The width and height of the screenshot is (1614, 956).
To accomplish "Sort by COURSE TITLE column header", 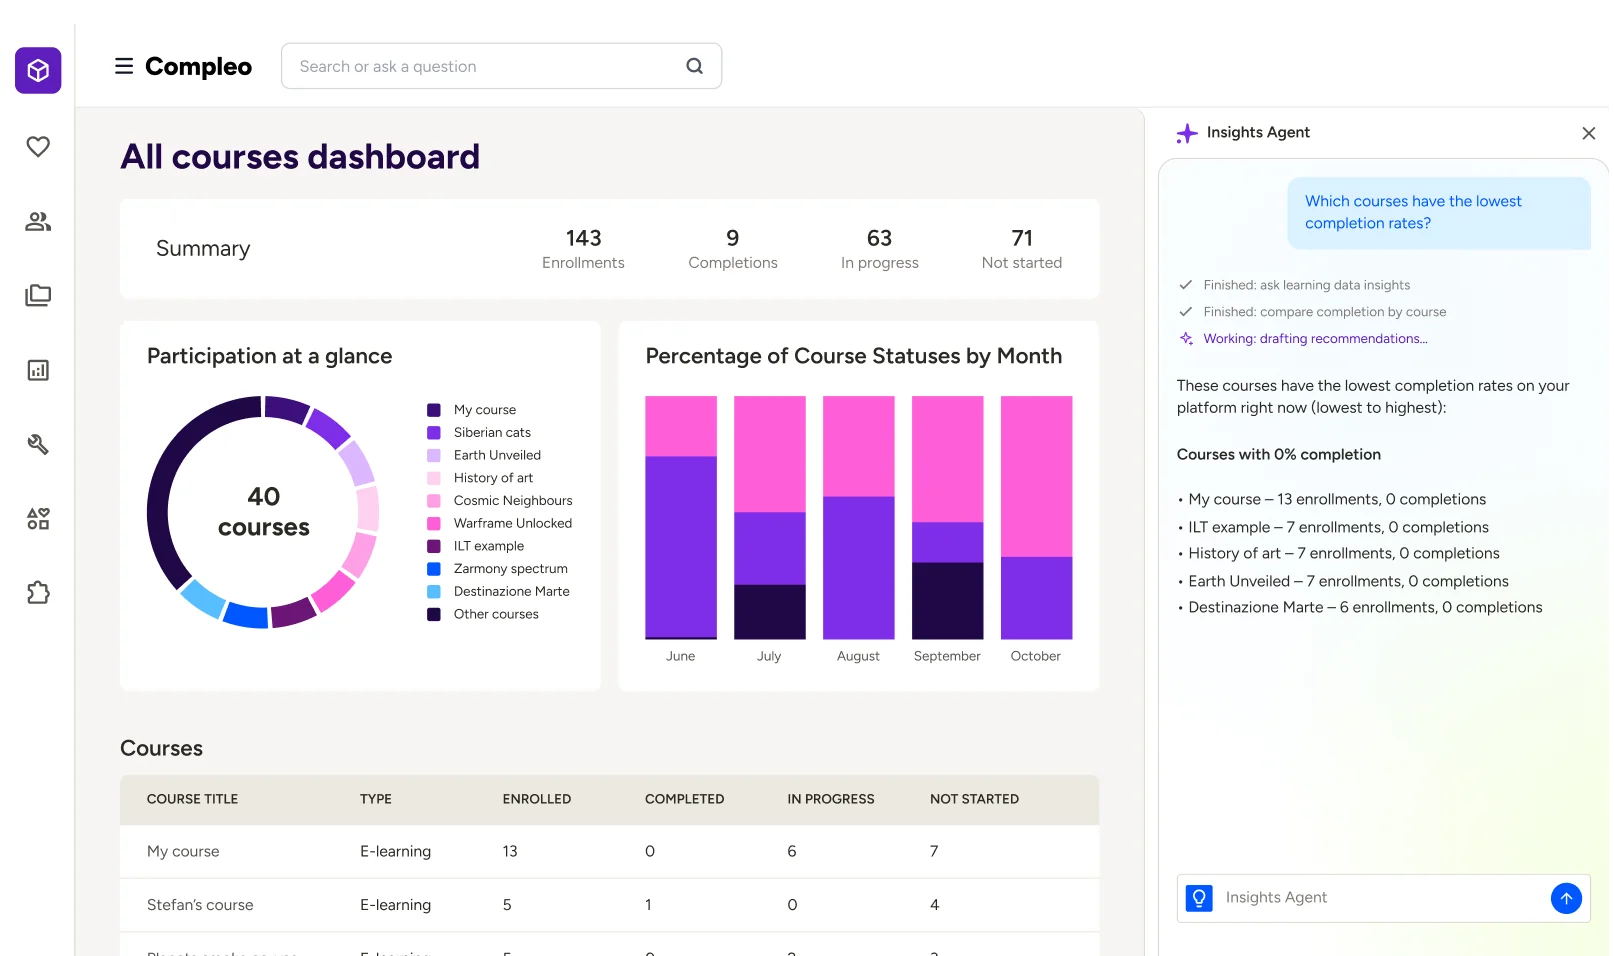I will click(x=192, y=799).
